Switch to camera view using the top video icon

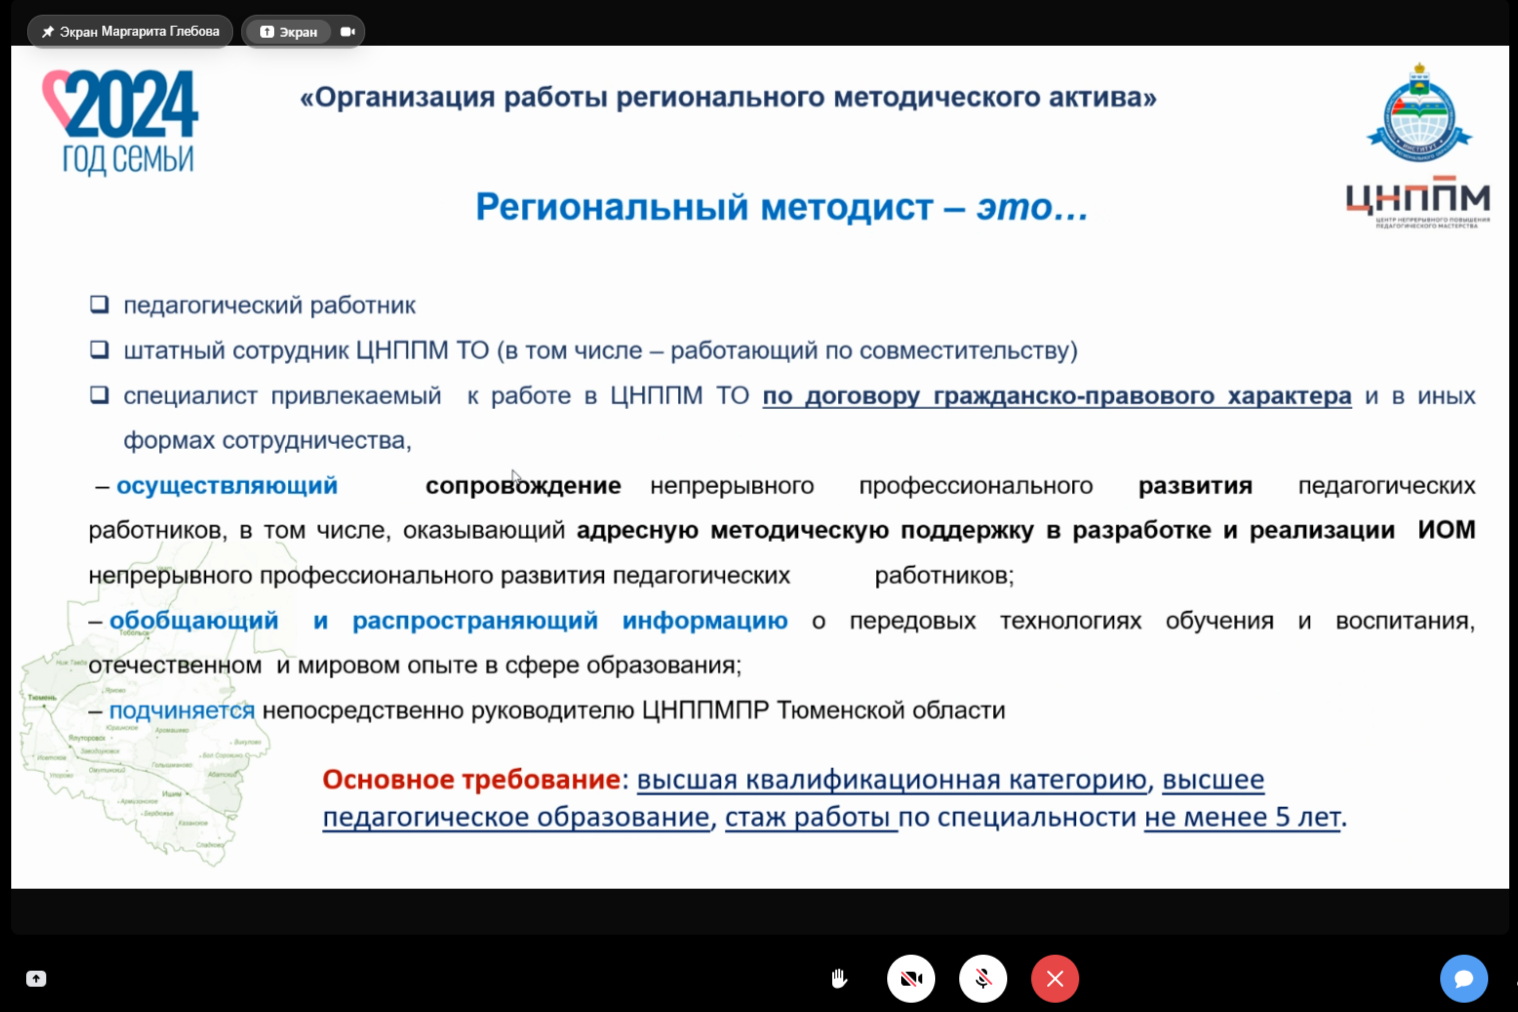click(347, 32)
